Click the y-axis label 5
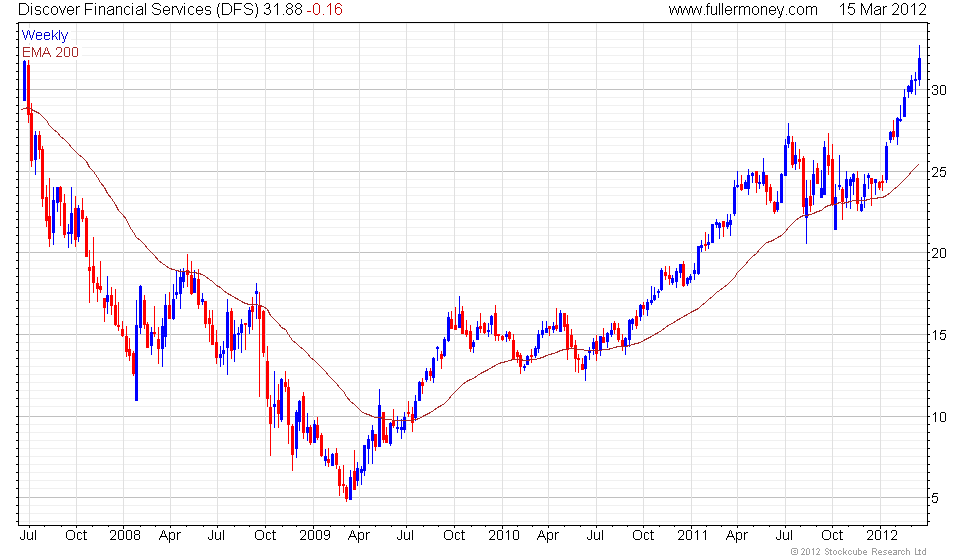980x560 pixels. (x=935, y=498)
